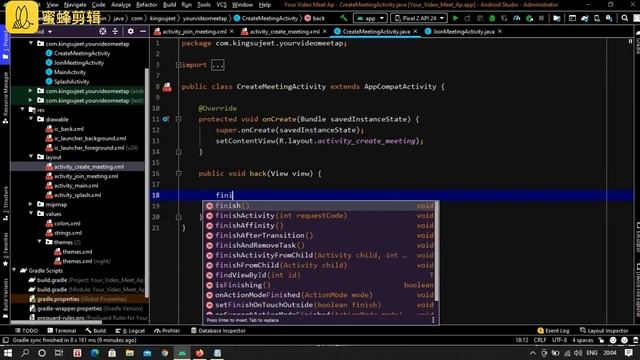Open the VCS menu
Screen dimensions: 640x360
pyautogui.click(x=221, y=5)
